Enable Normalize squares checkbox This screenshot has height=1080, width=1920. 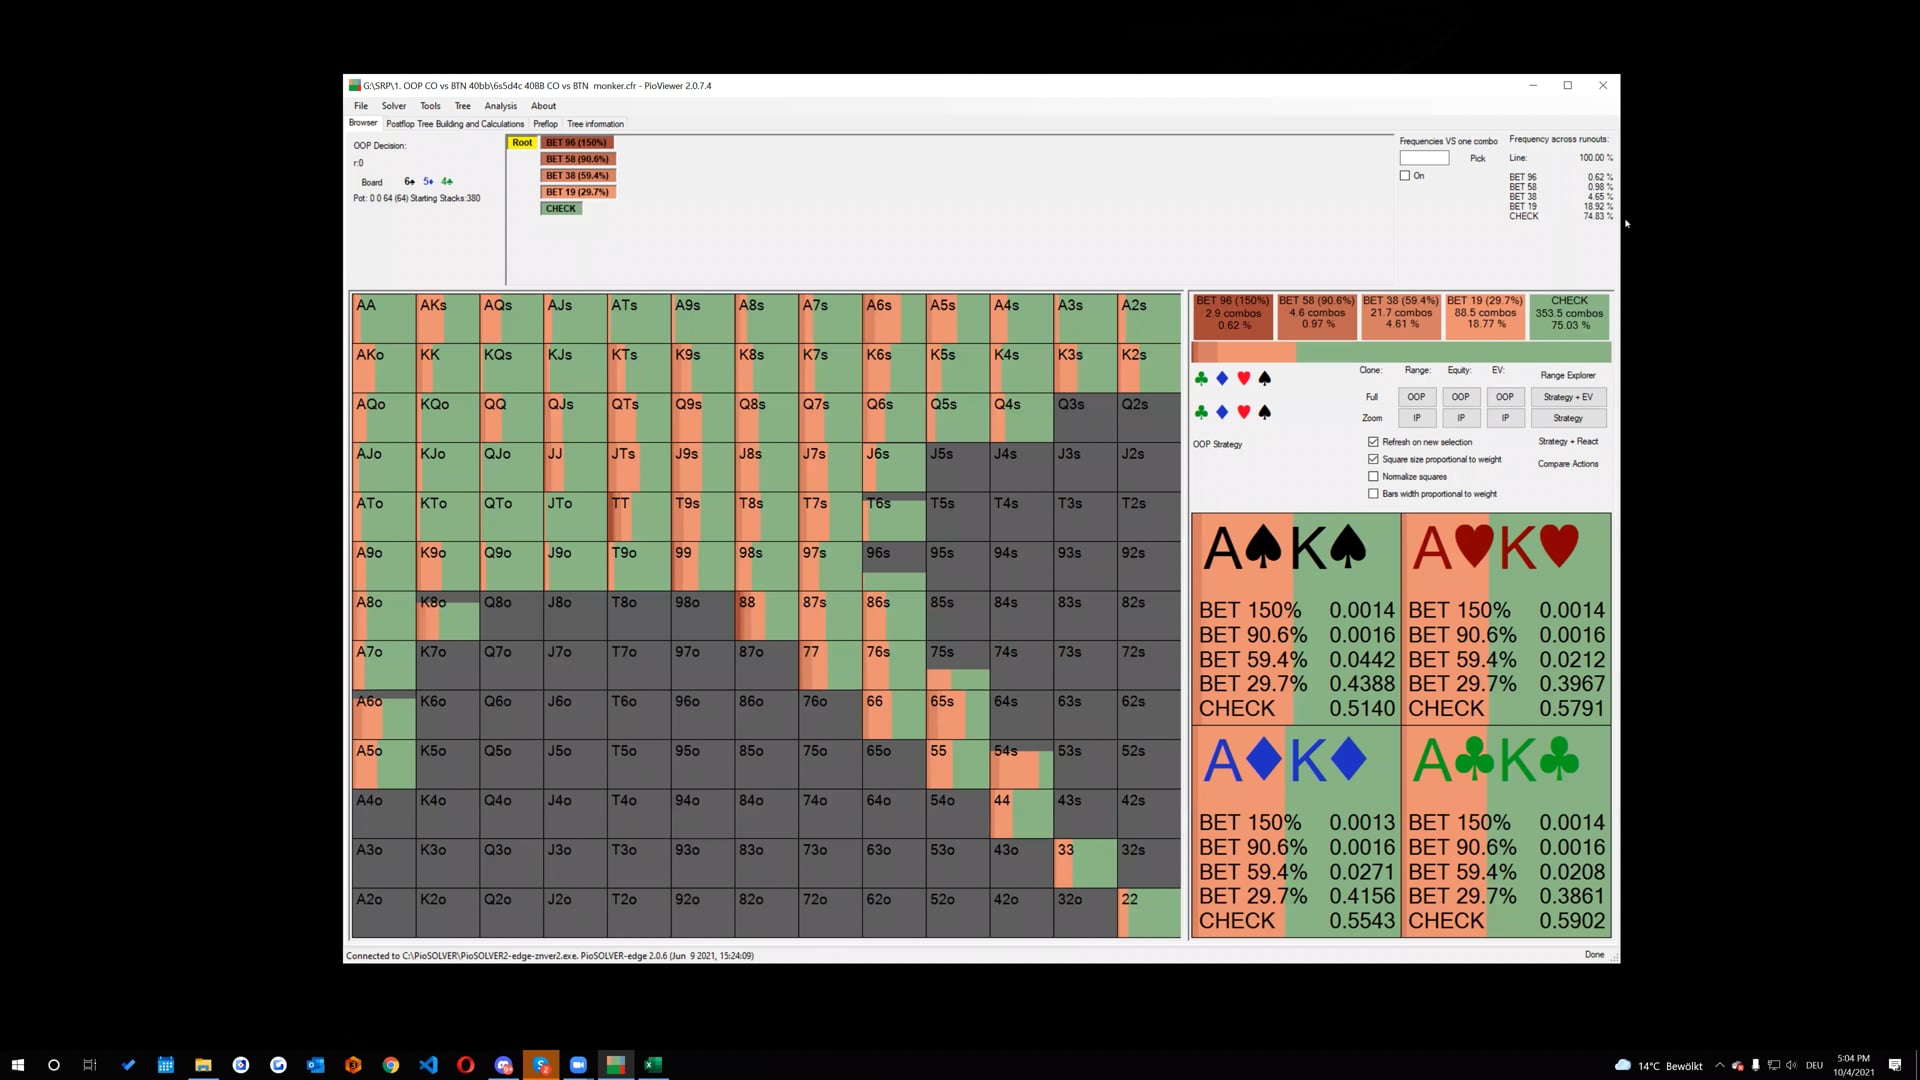pos(1373,477)
